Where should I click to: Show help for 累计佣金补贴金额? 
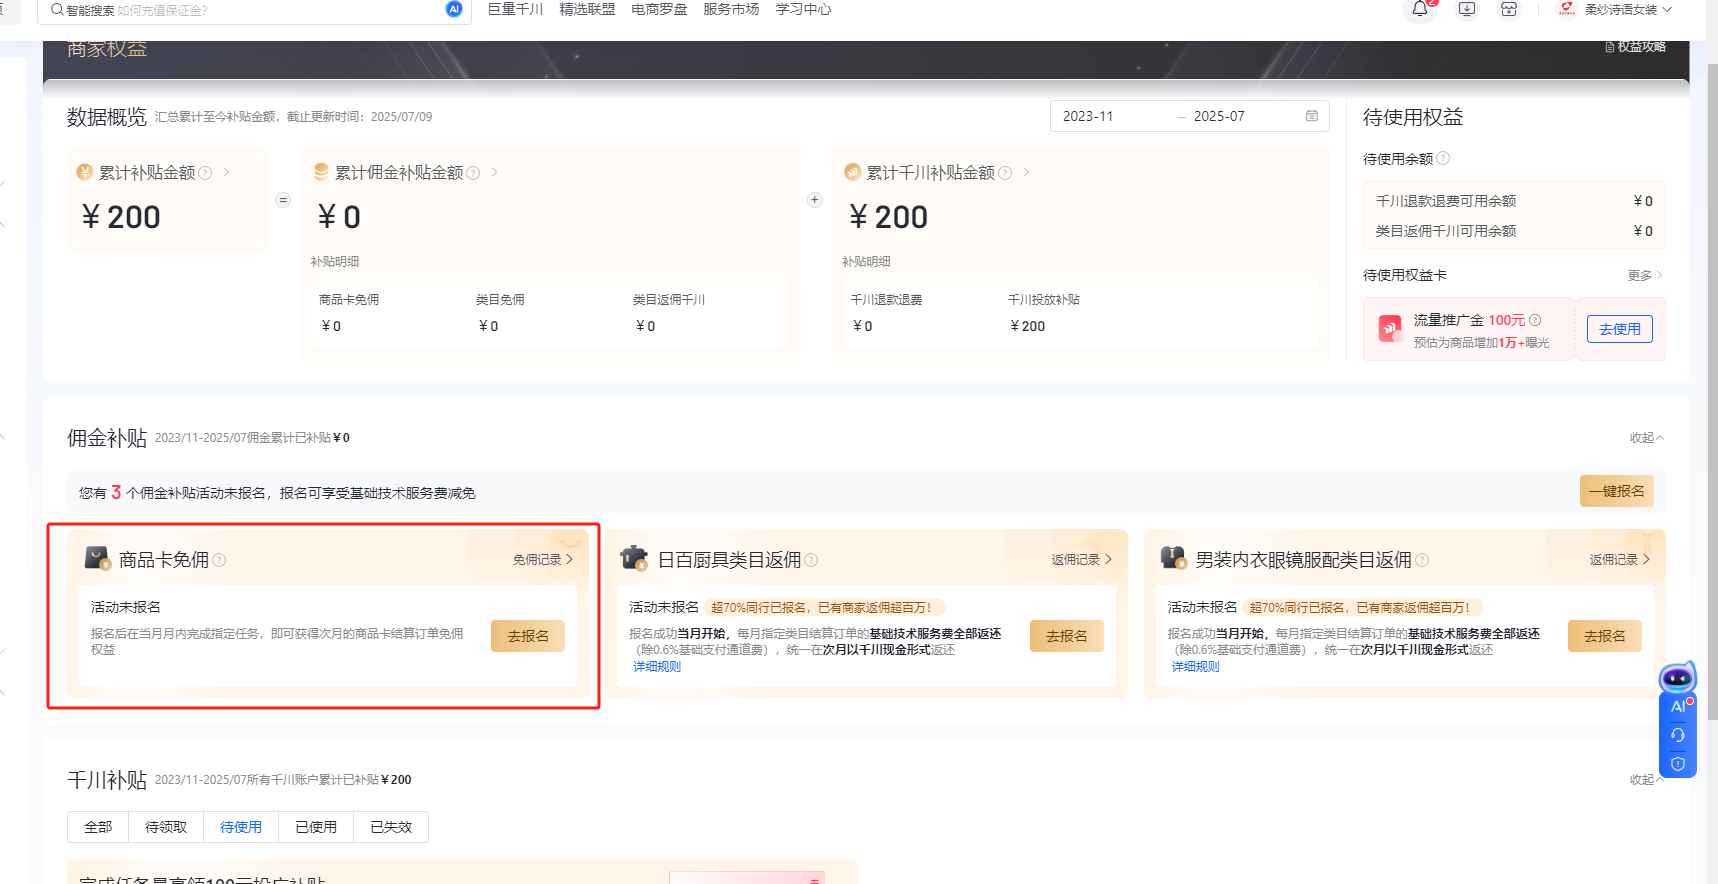(x=473, y=173)
